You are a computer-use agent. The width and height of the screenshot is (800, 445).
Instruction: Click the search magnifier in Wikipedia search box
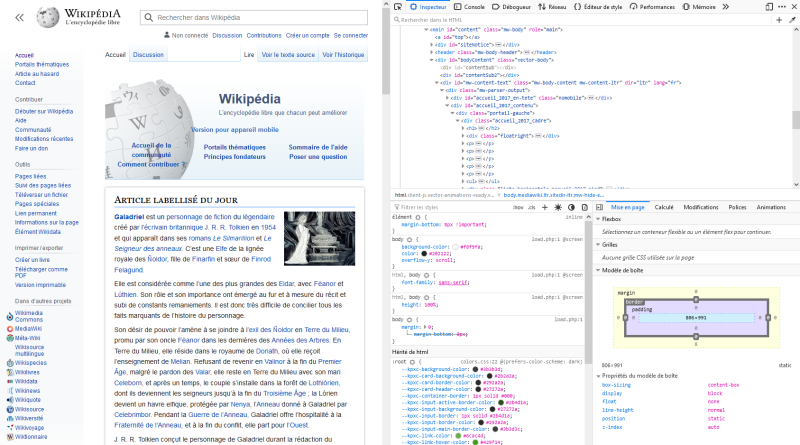coord(148,17)
